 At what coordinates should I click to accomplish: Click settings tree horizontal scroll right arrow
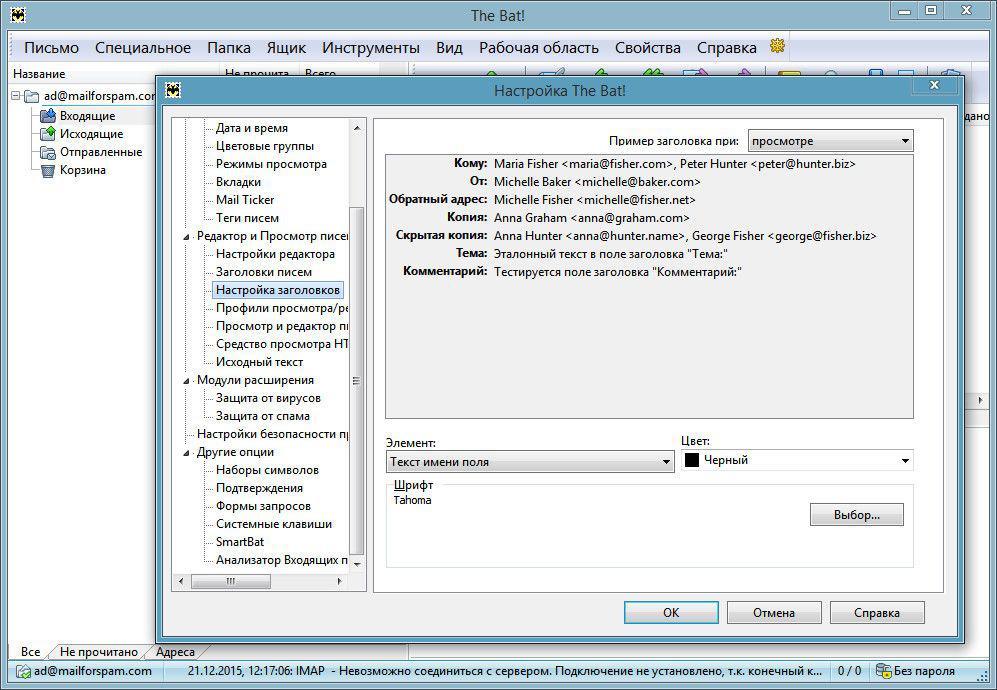[340, 581]
